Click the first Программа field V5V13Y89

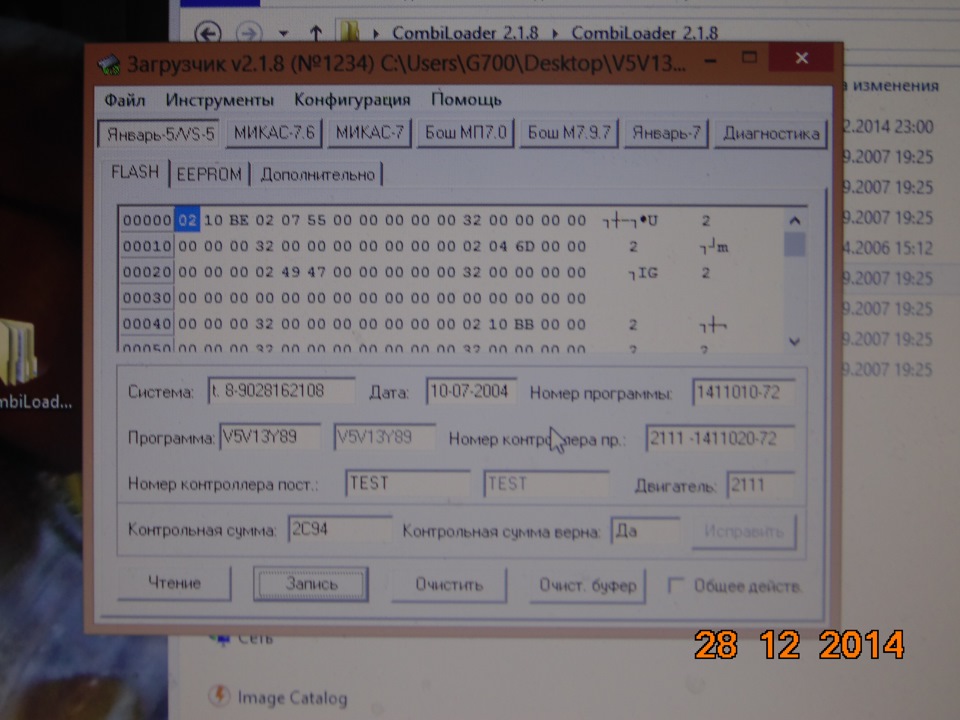(x=269, y=437)
